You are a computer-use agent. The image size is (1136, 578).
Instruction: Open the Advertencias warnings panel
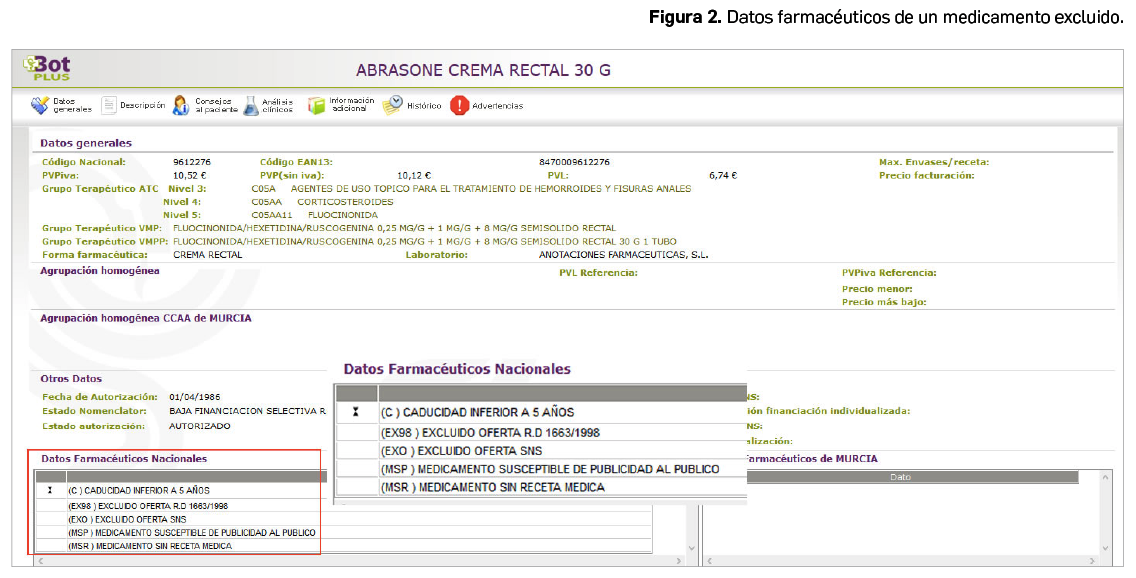pos(486,104)
